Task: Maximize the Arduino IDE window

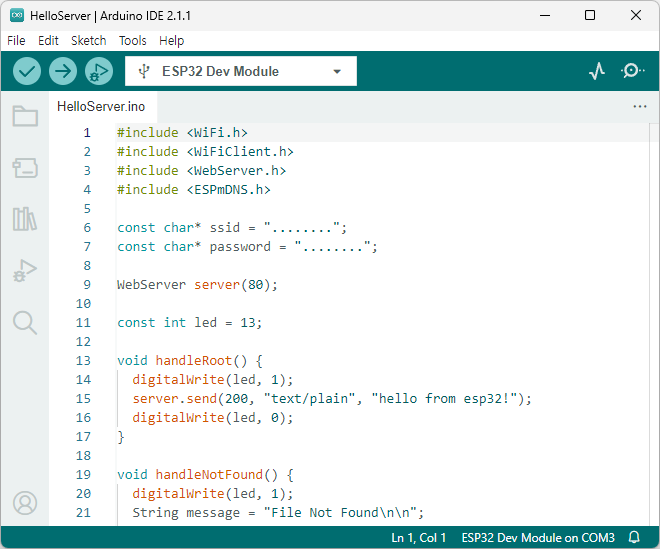Action: tap(590, 16)
